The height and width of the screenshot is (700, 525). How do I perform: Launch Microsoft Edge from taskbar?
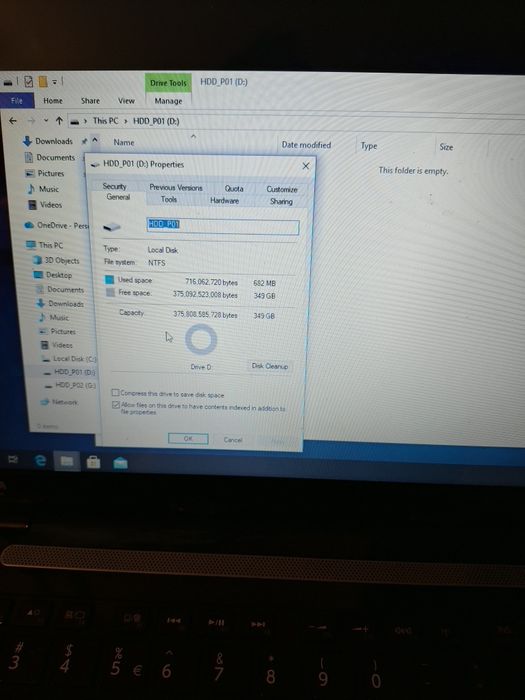(x=41, y=460)
